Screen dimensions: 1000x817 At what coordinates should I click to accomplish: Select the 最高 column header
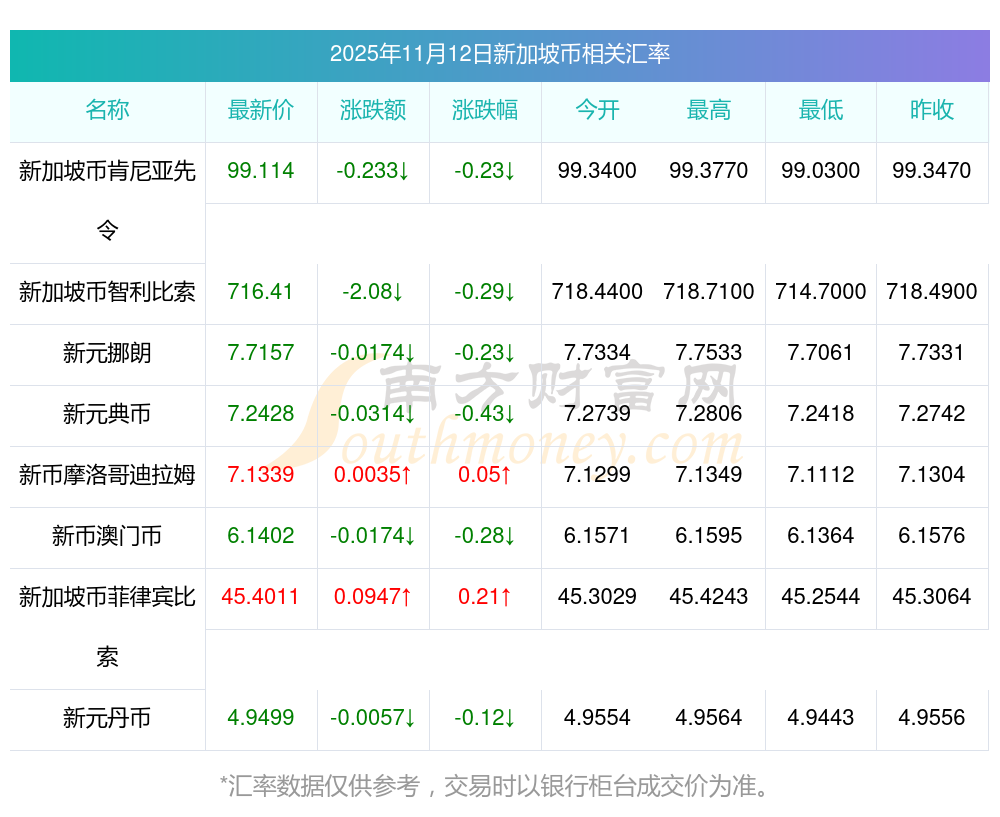coord(709,110)
